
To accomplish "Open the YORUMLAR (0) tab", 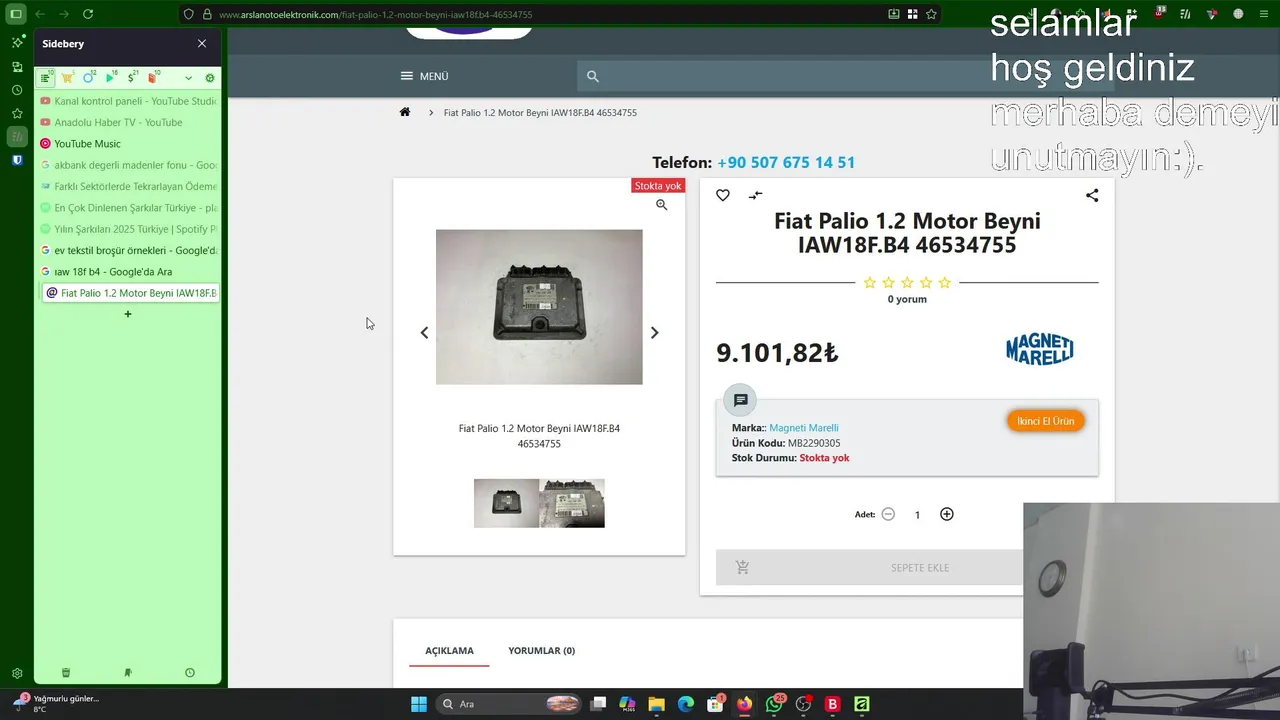I will pos(541,651).
